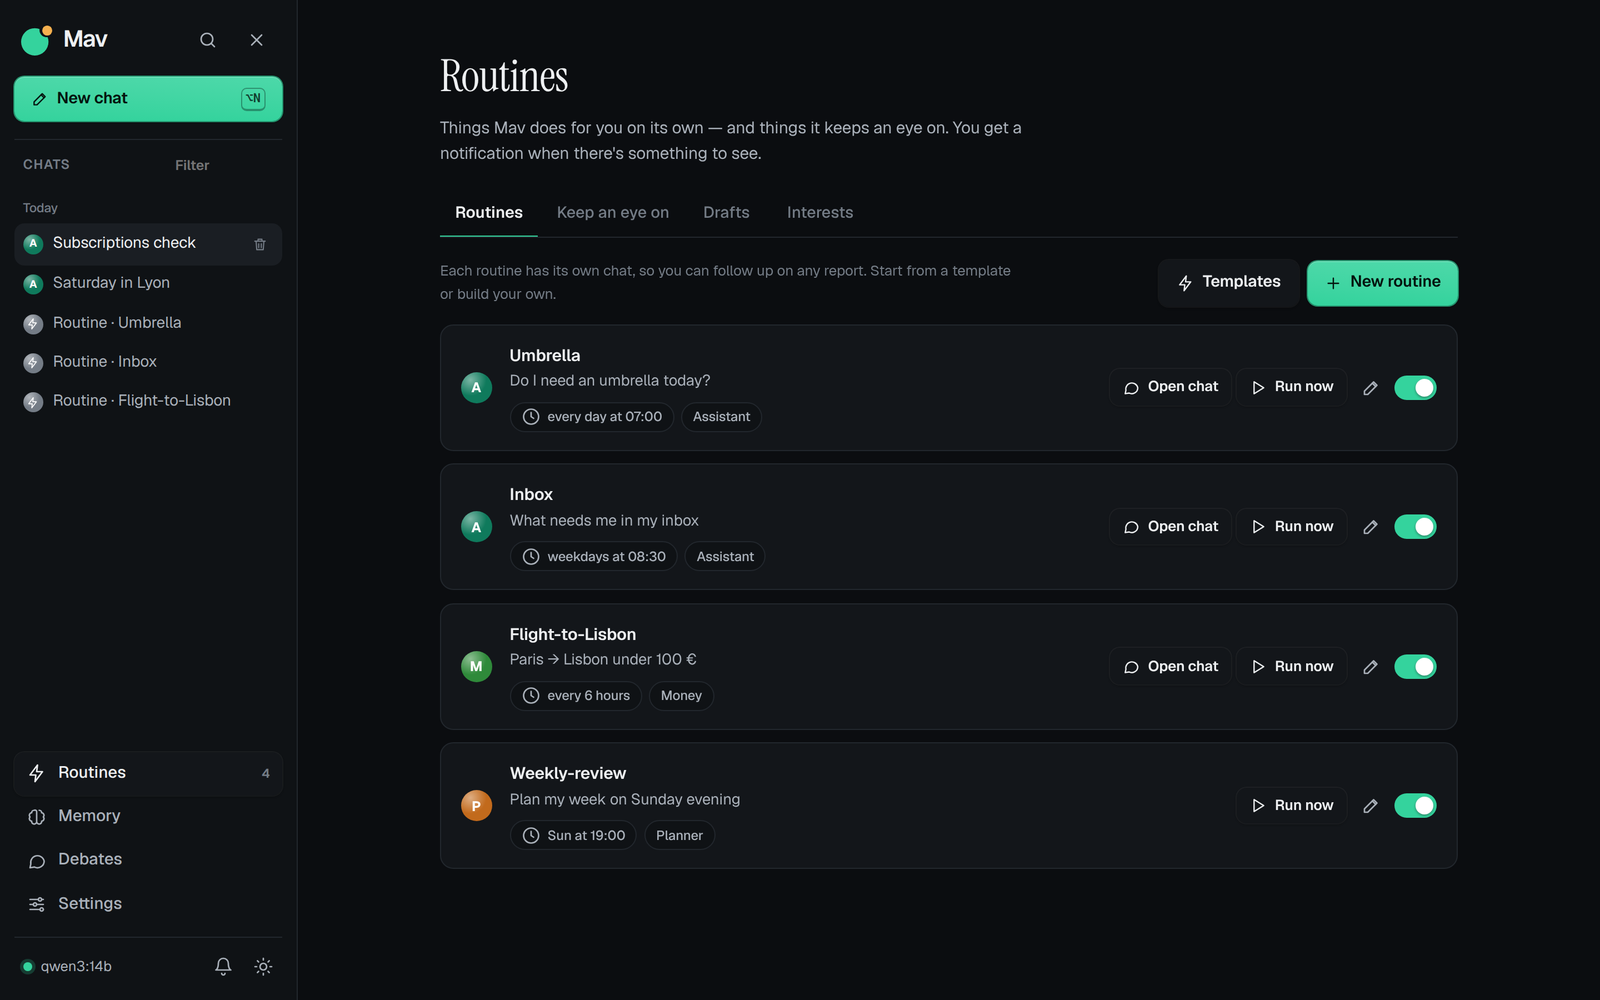
Task: Open the Routine · Umbrella chat
Action: tap(148, 323)
